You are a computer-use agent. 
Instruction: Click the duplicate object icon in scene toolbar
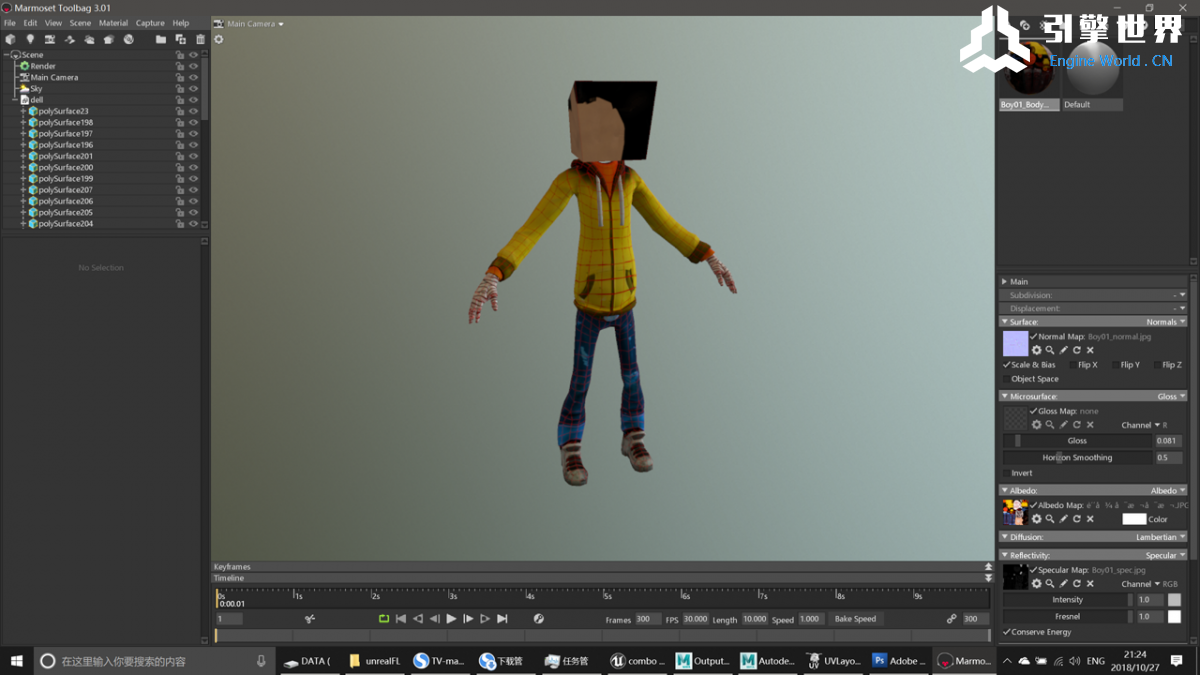coord(180,40)
